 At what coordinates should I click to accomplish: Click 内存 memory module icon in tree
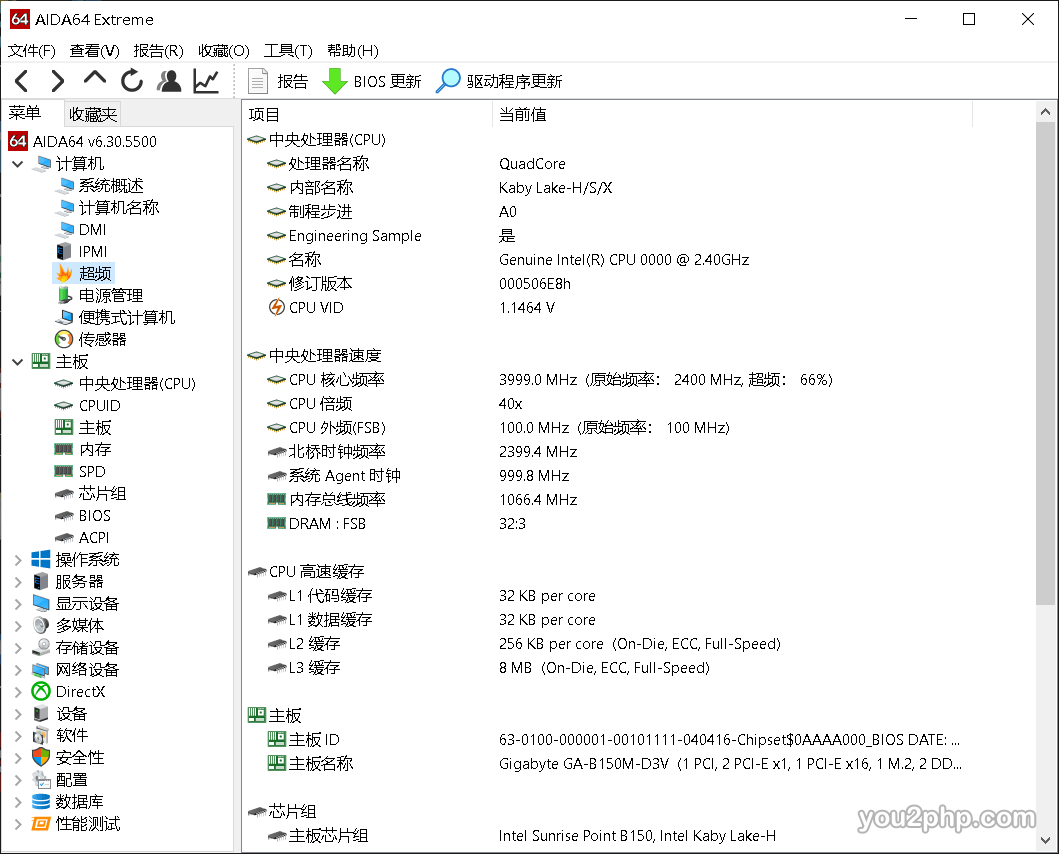click(x=63, y=449)
